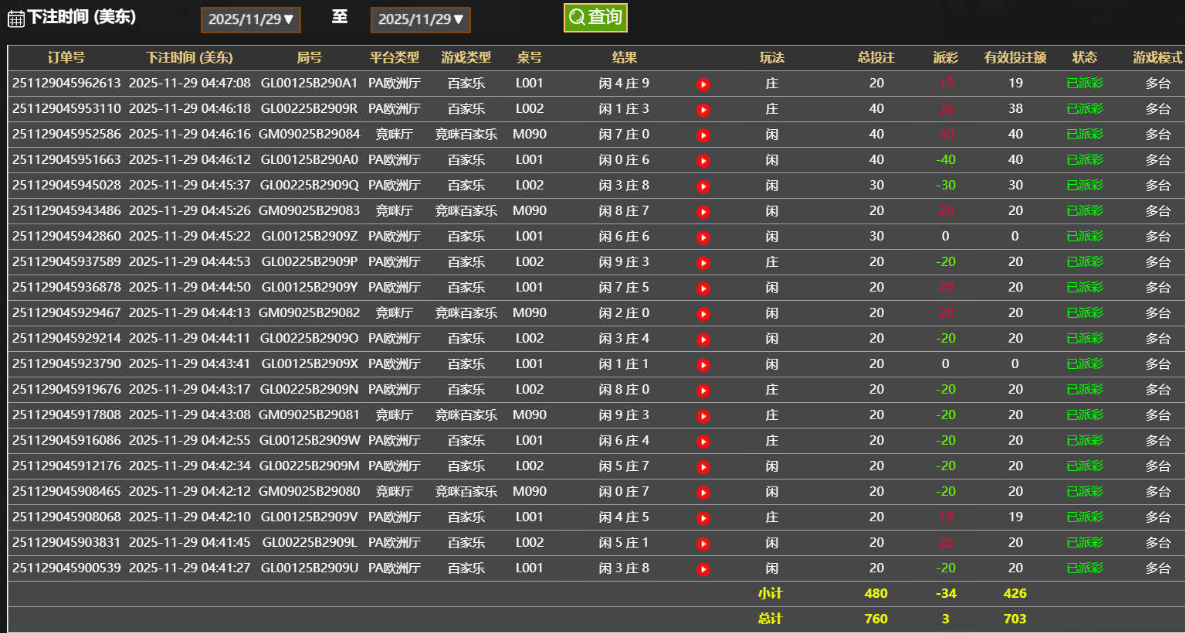Play video for 竞咪百家乐 round GM09025B29083
Image resolution: width=1185 pixels, height=633 pixels.
tap(703, 210)
